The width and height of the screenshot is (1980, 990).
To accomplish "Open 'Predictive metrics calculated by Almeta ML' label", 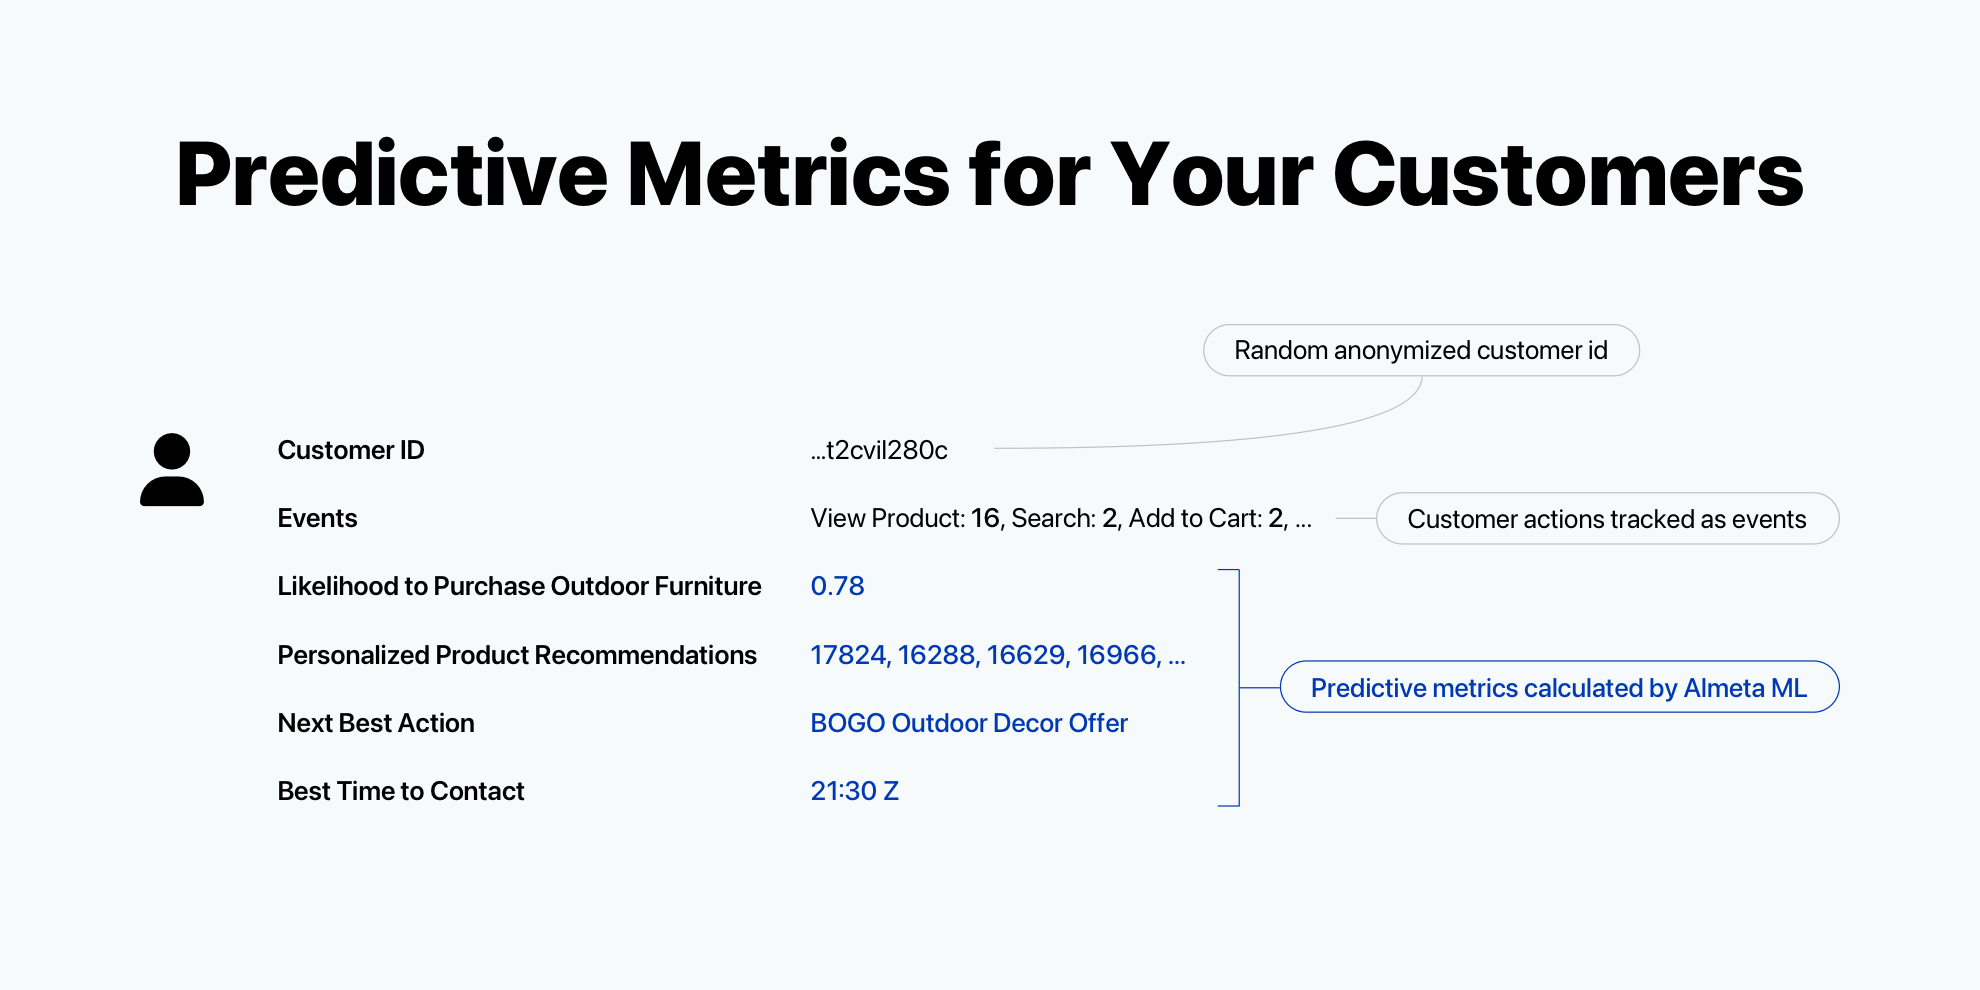I will [1558, 688].
